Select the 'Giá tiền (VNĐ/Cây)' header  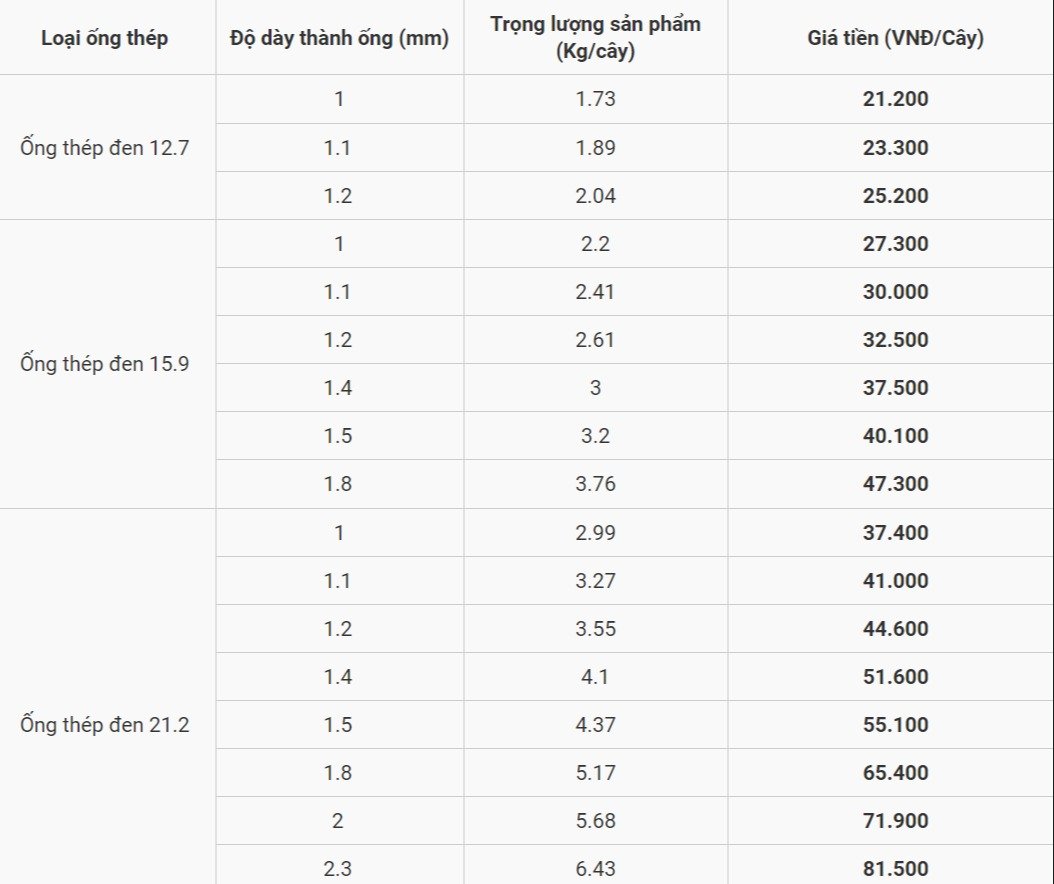(x=895, y=38)
